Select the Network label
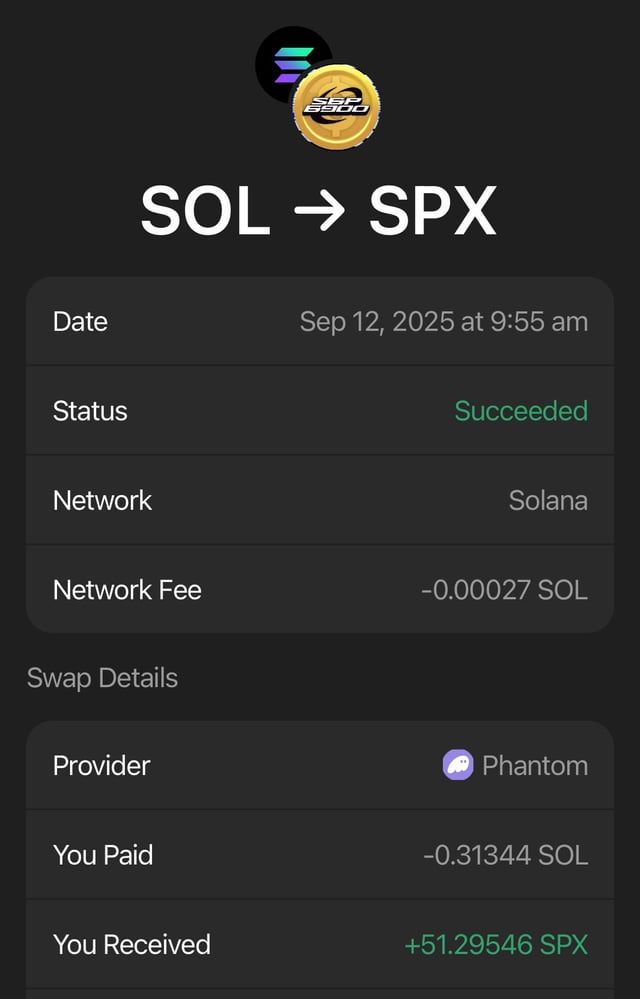The width and height of the screenshot is (640, 999). pyautogui.click(x=102, y=500)
